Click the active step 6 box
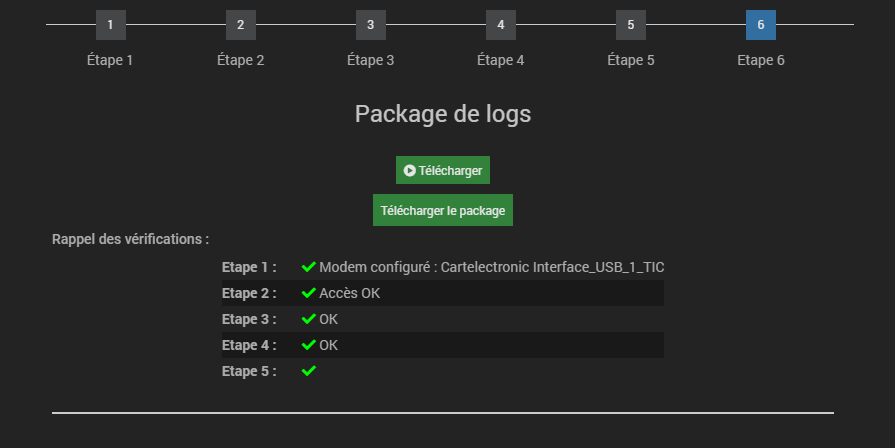This screenshot has height=448, width=895. [x=760, y=25]
